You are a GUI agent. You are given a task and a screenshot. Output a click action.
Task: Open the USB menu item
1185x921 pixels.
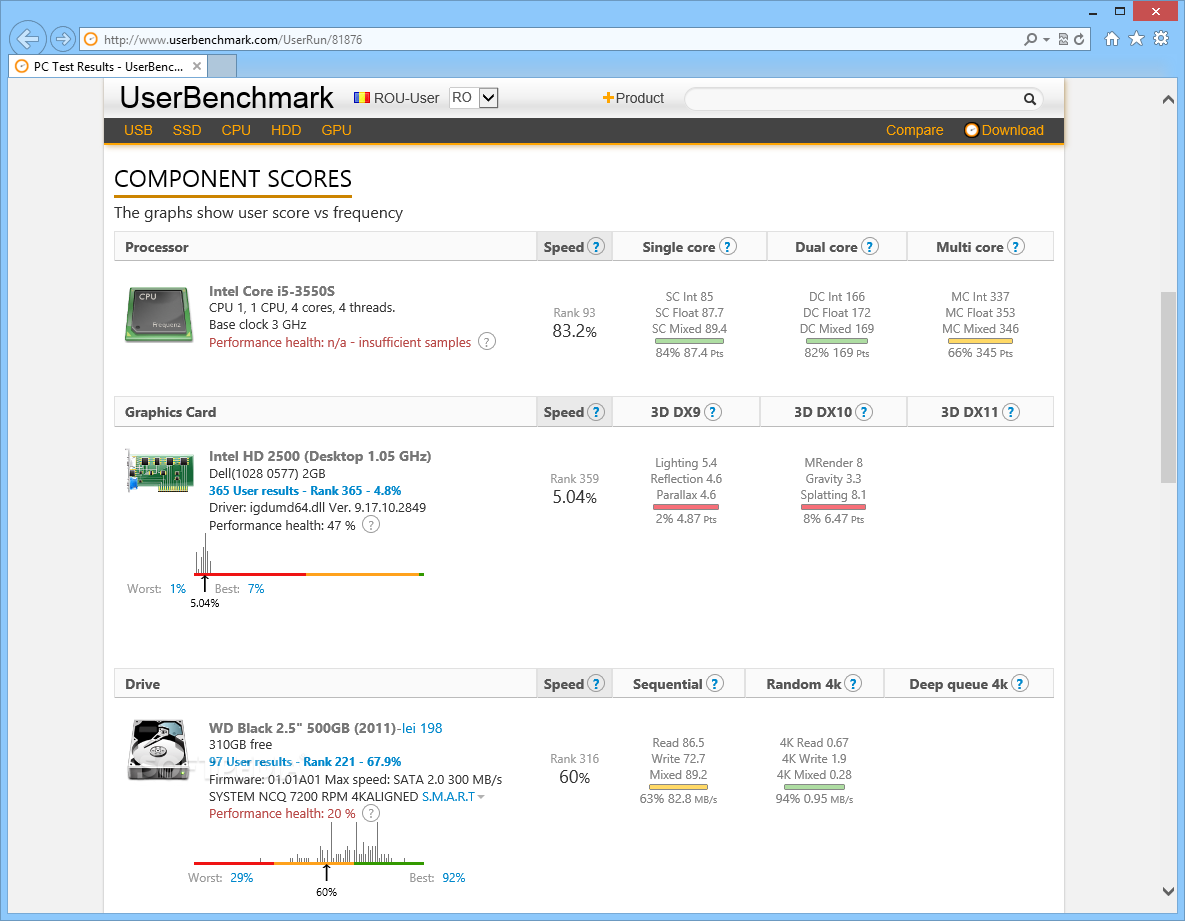pos(138,130)
